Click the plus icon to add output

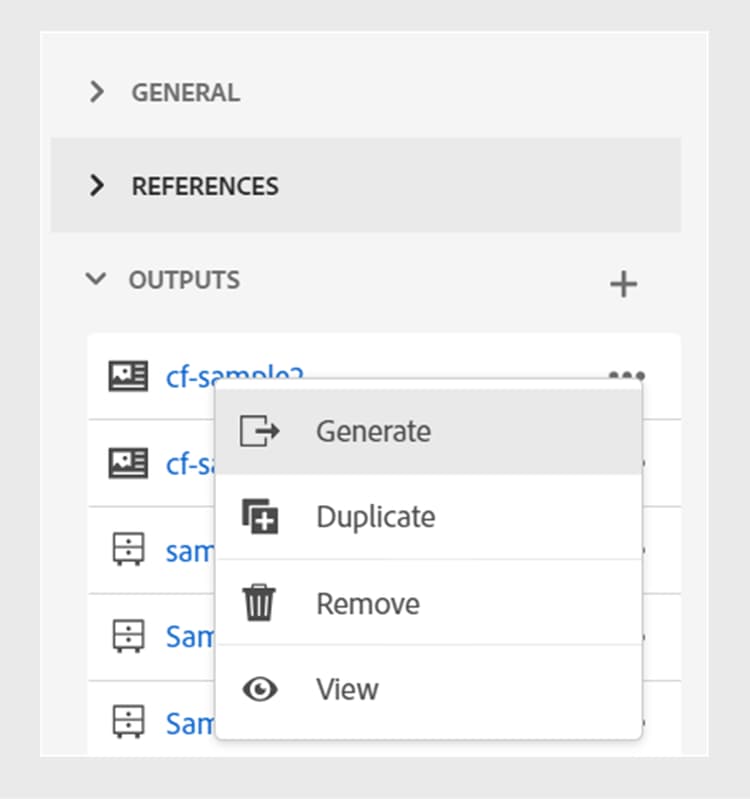click(x=623, y=284)
